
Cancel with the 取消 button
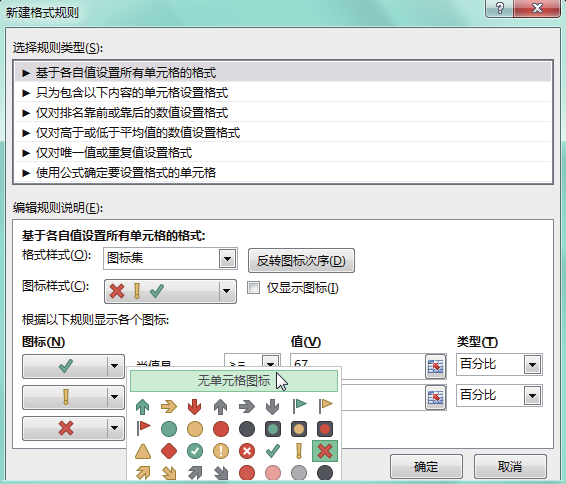point(510,466)
